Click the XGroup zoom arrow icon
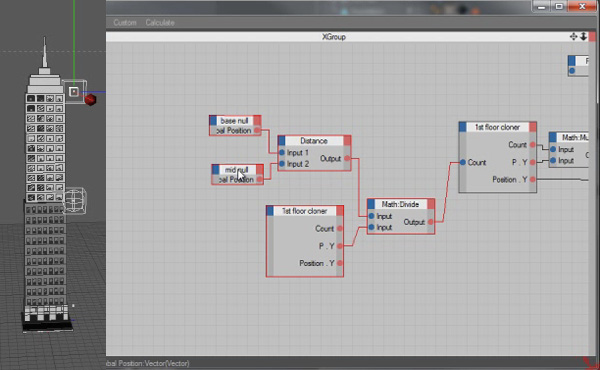This screenshot has height=370, width=600. click(584, 36)
